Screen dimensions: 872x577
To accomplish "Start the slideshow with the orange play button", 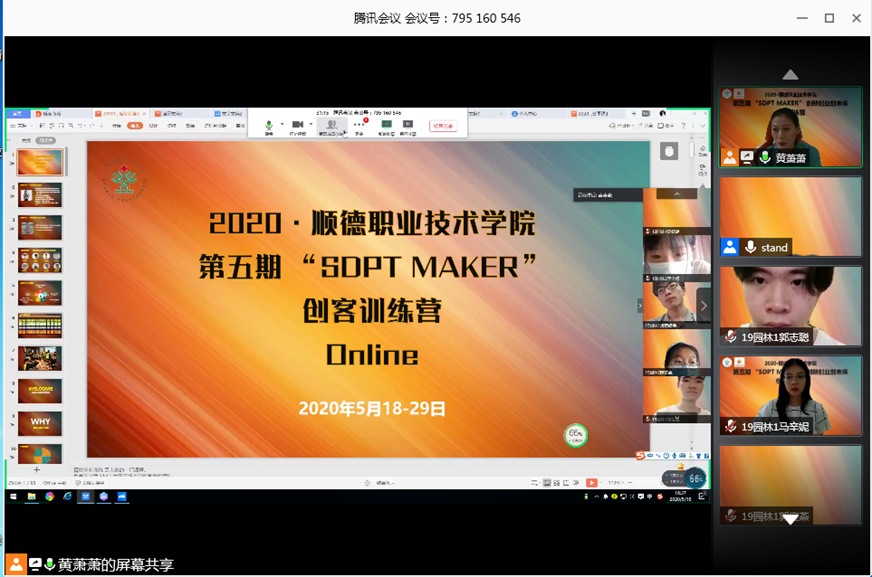I will [592, 483].
